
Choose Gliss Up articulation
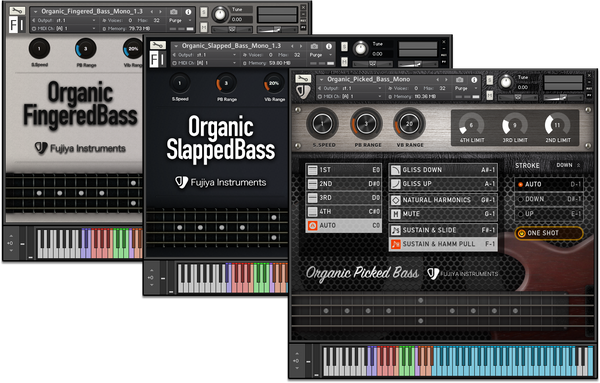point(443,184)
